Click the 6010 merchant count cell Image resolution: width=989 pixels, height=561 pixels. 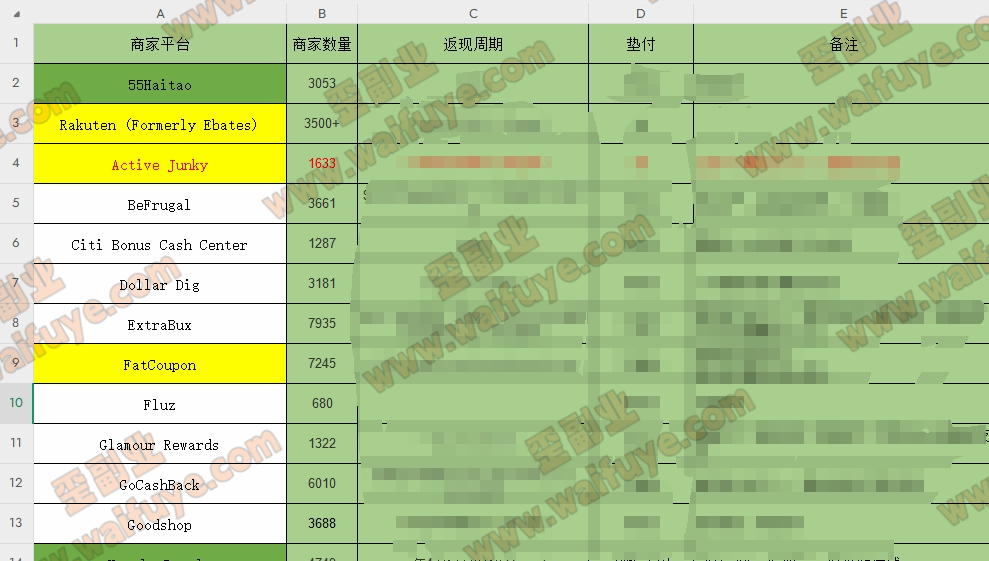[x=322, y=484]
